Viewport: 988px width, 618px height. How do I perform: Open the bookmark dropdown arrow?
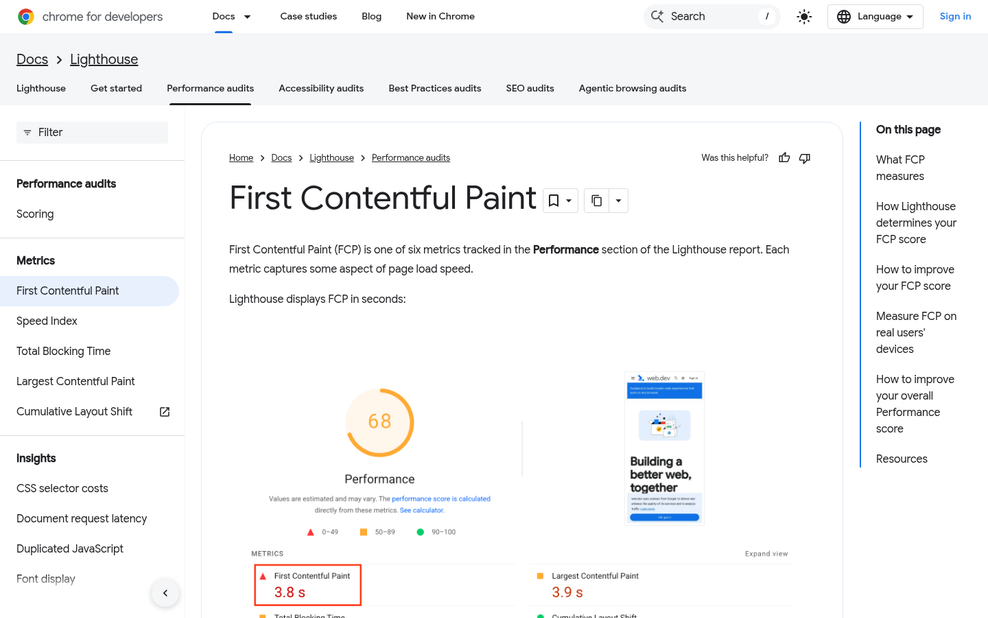pos(569,200)
